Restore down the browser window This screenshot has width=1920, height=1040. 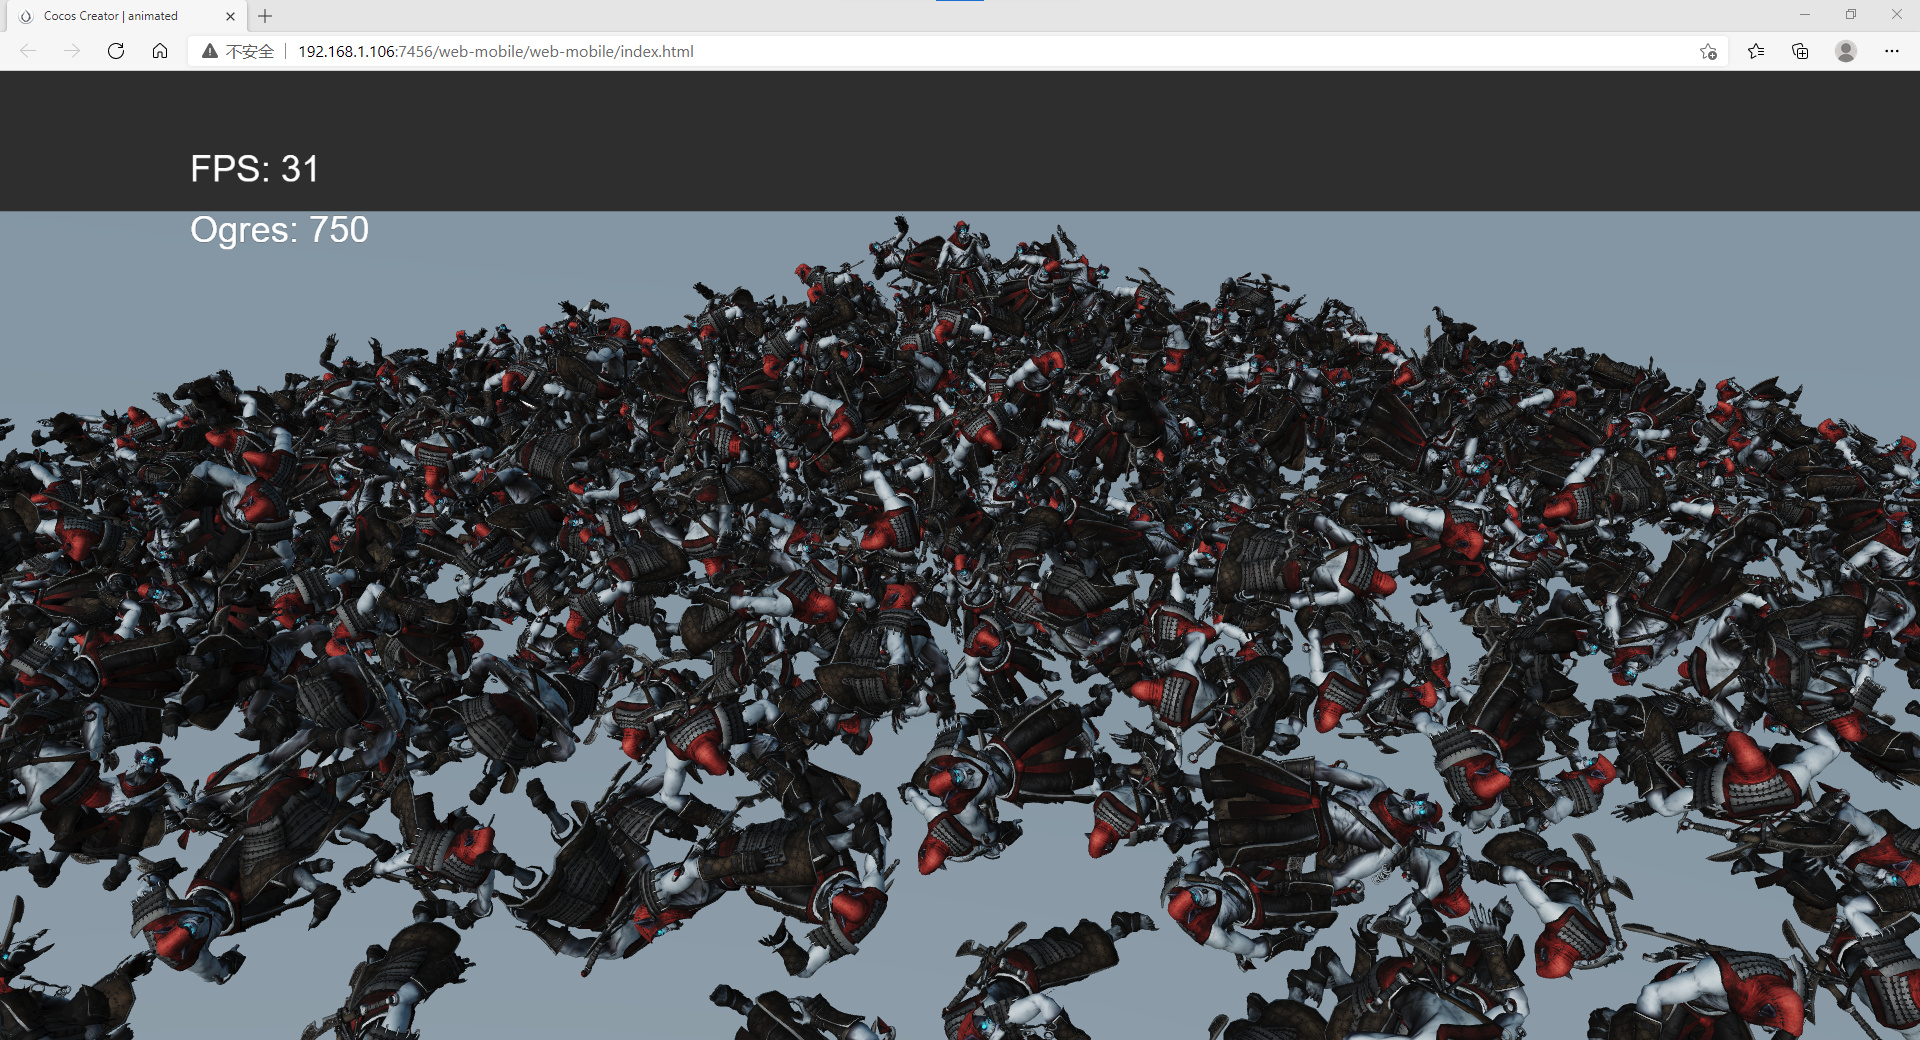(x=1851, y=14)
